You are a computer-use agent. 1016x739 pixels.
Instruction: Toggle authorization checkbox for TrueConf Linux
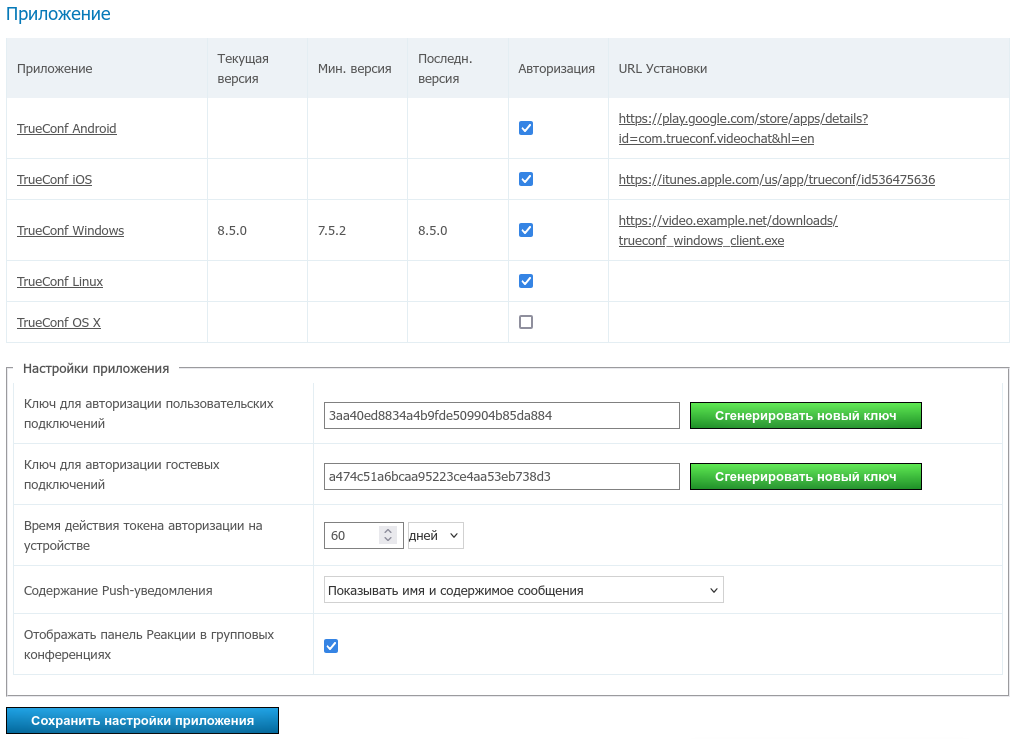526,281
